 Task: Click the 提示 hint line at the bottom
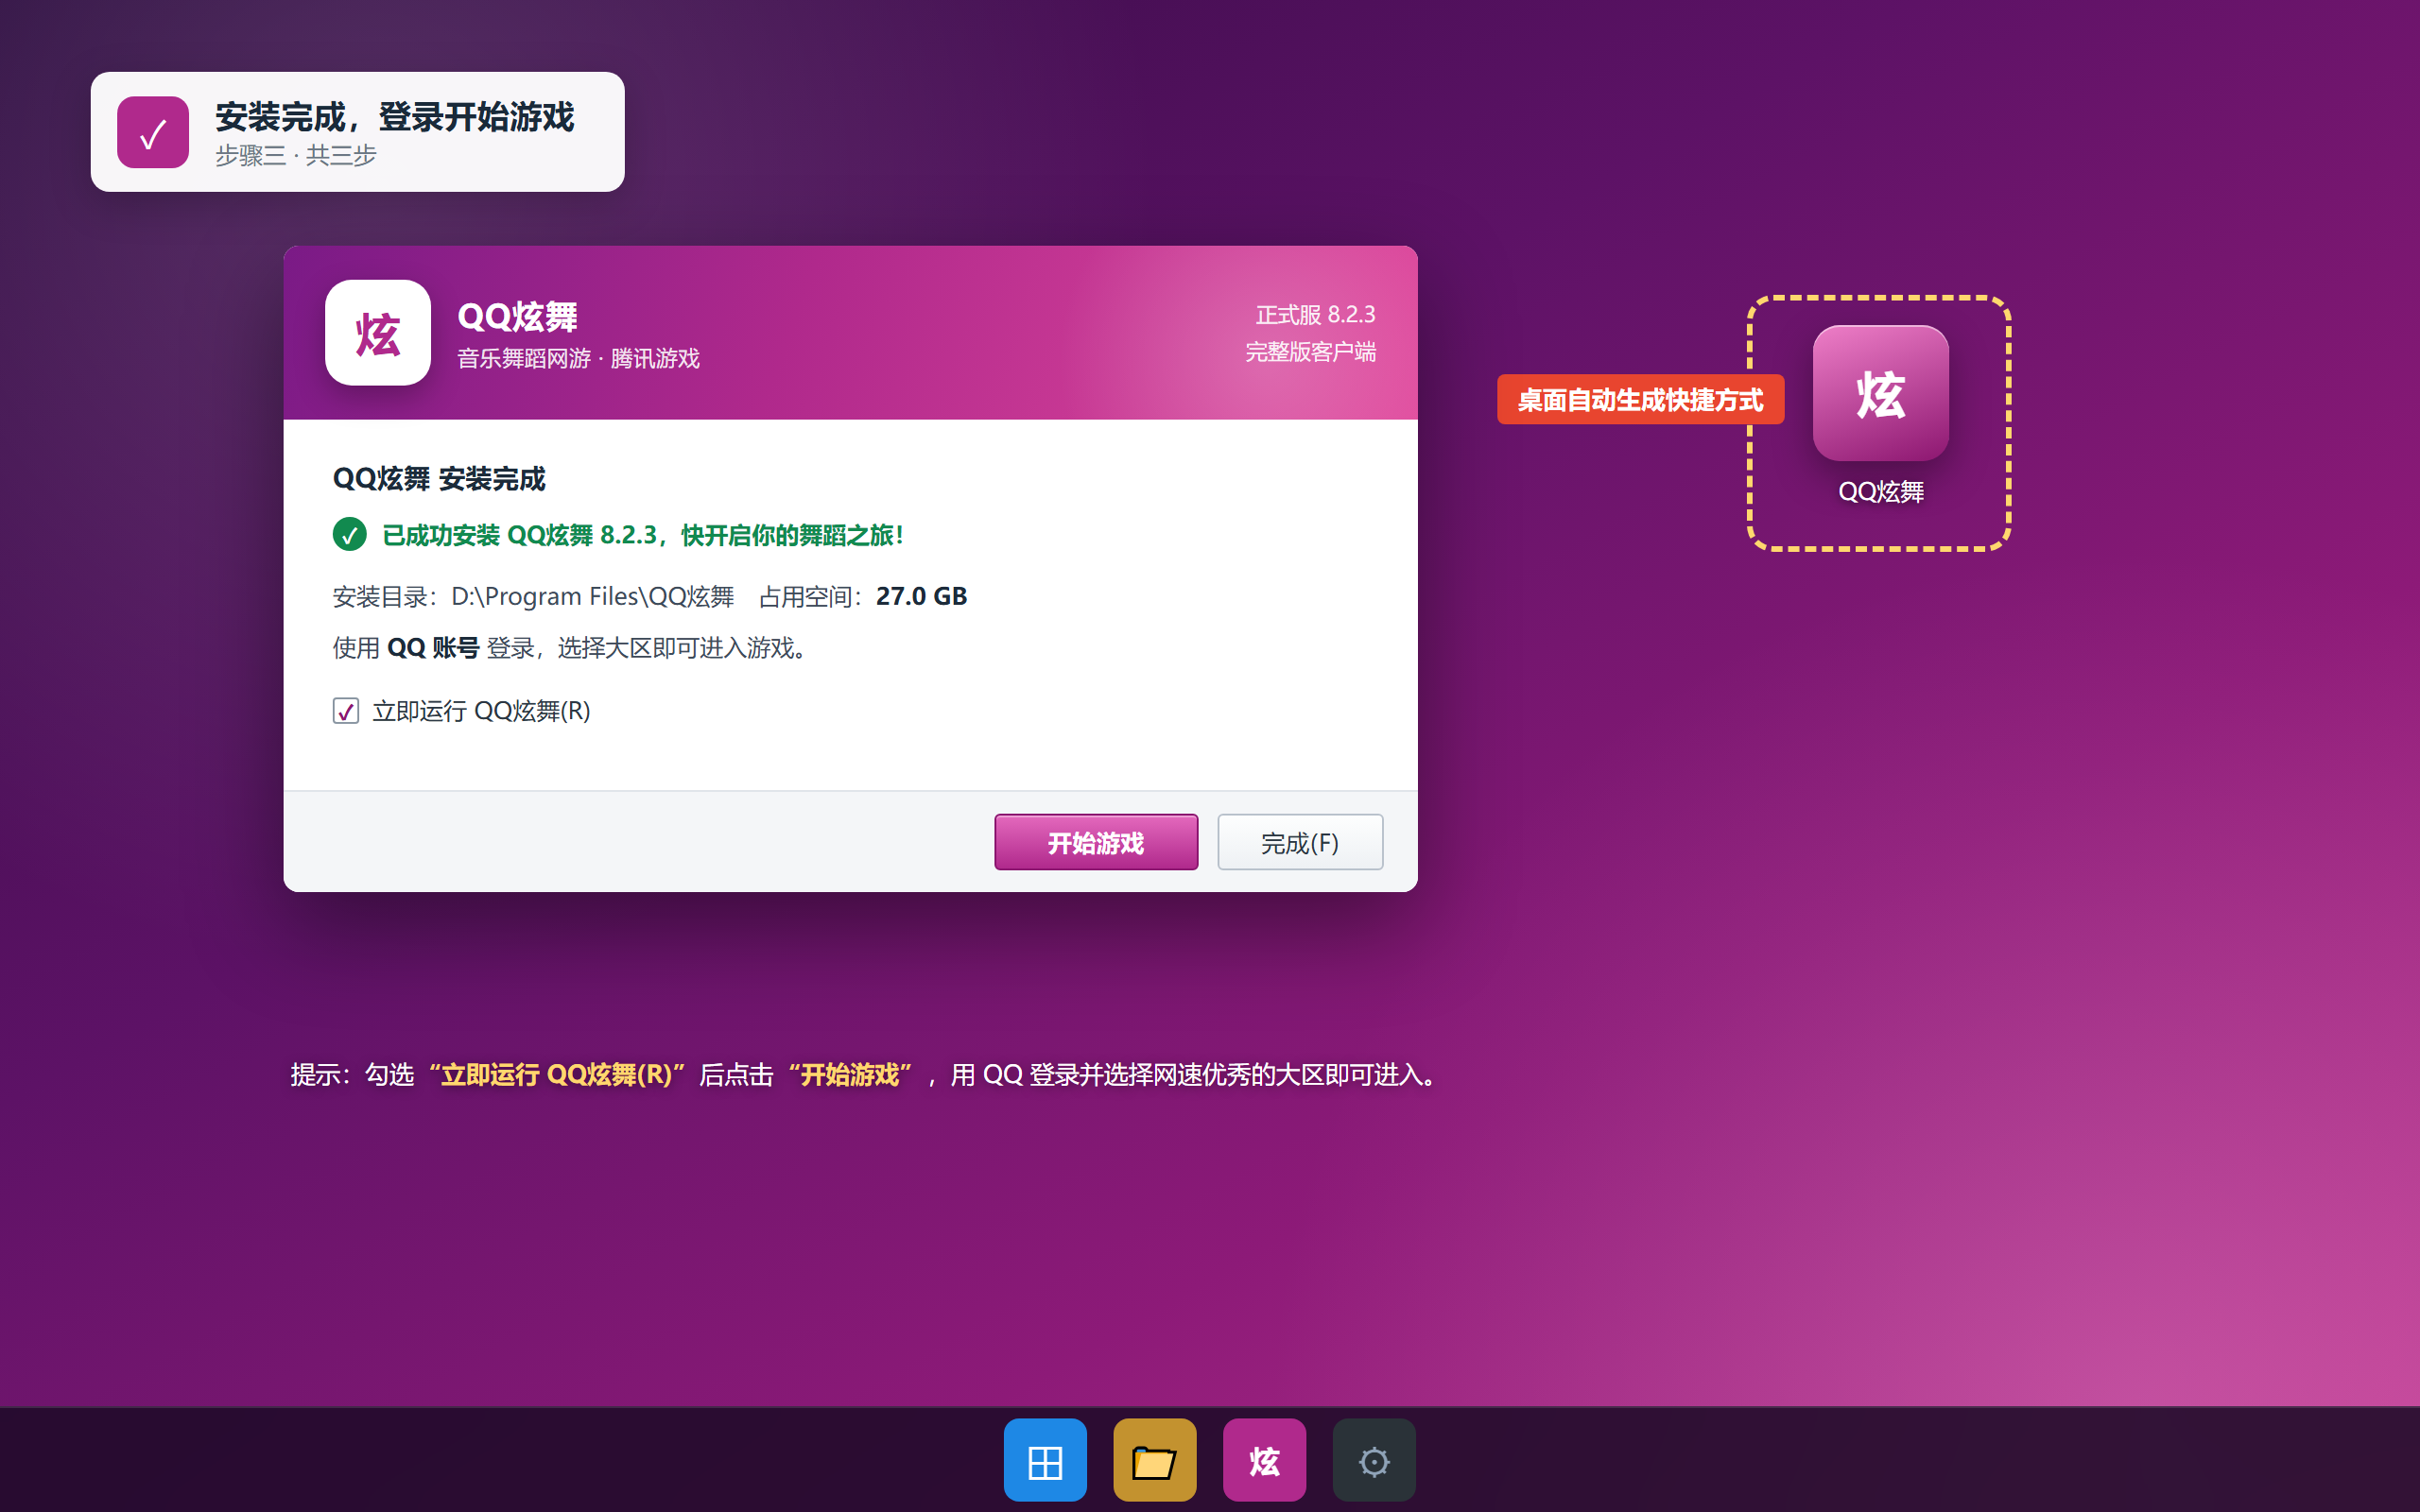(x=865, y=1074)
